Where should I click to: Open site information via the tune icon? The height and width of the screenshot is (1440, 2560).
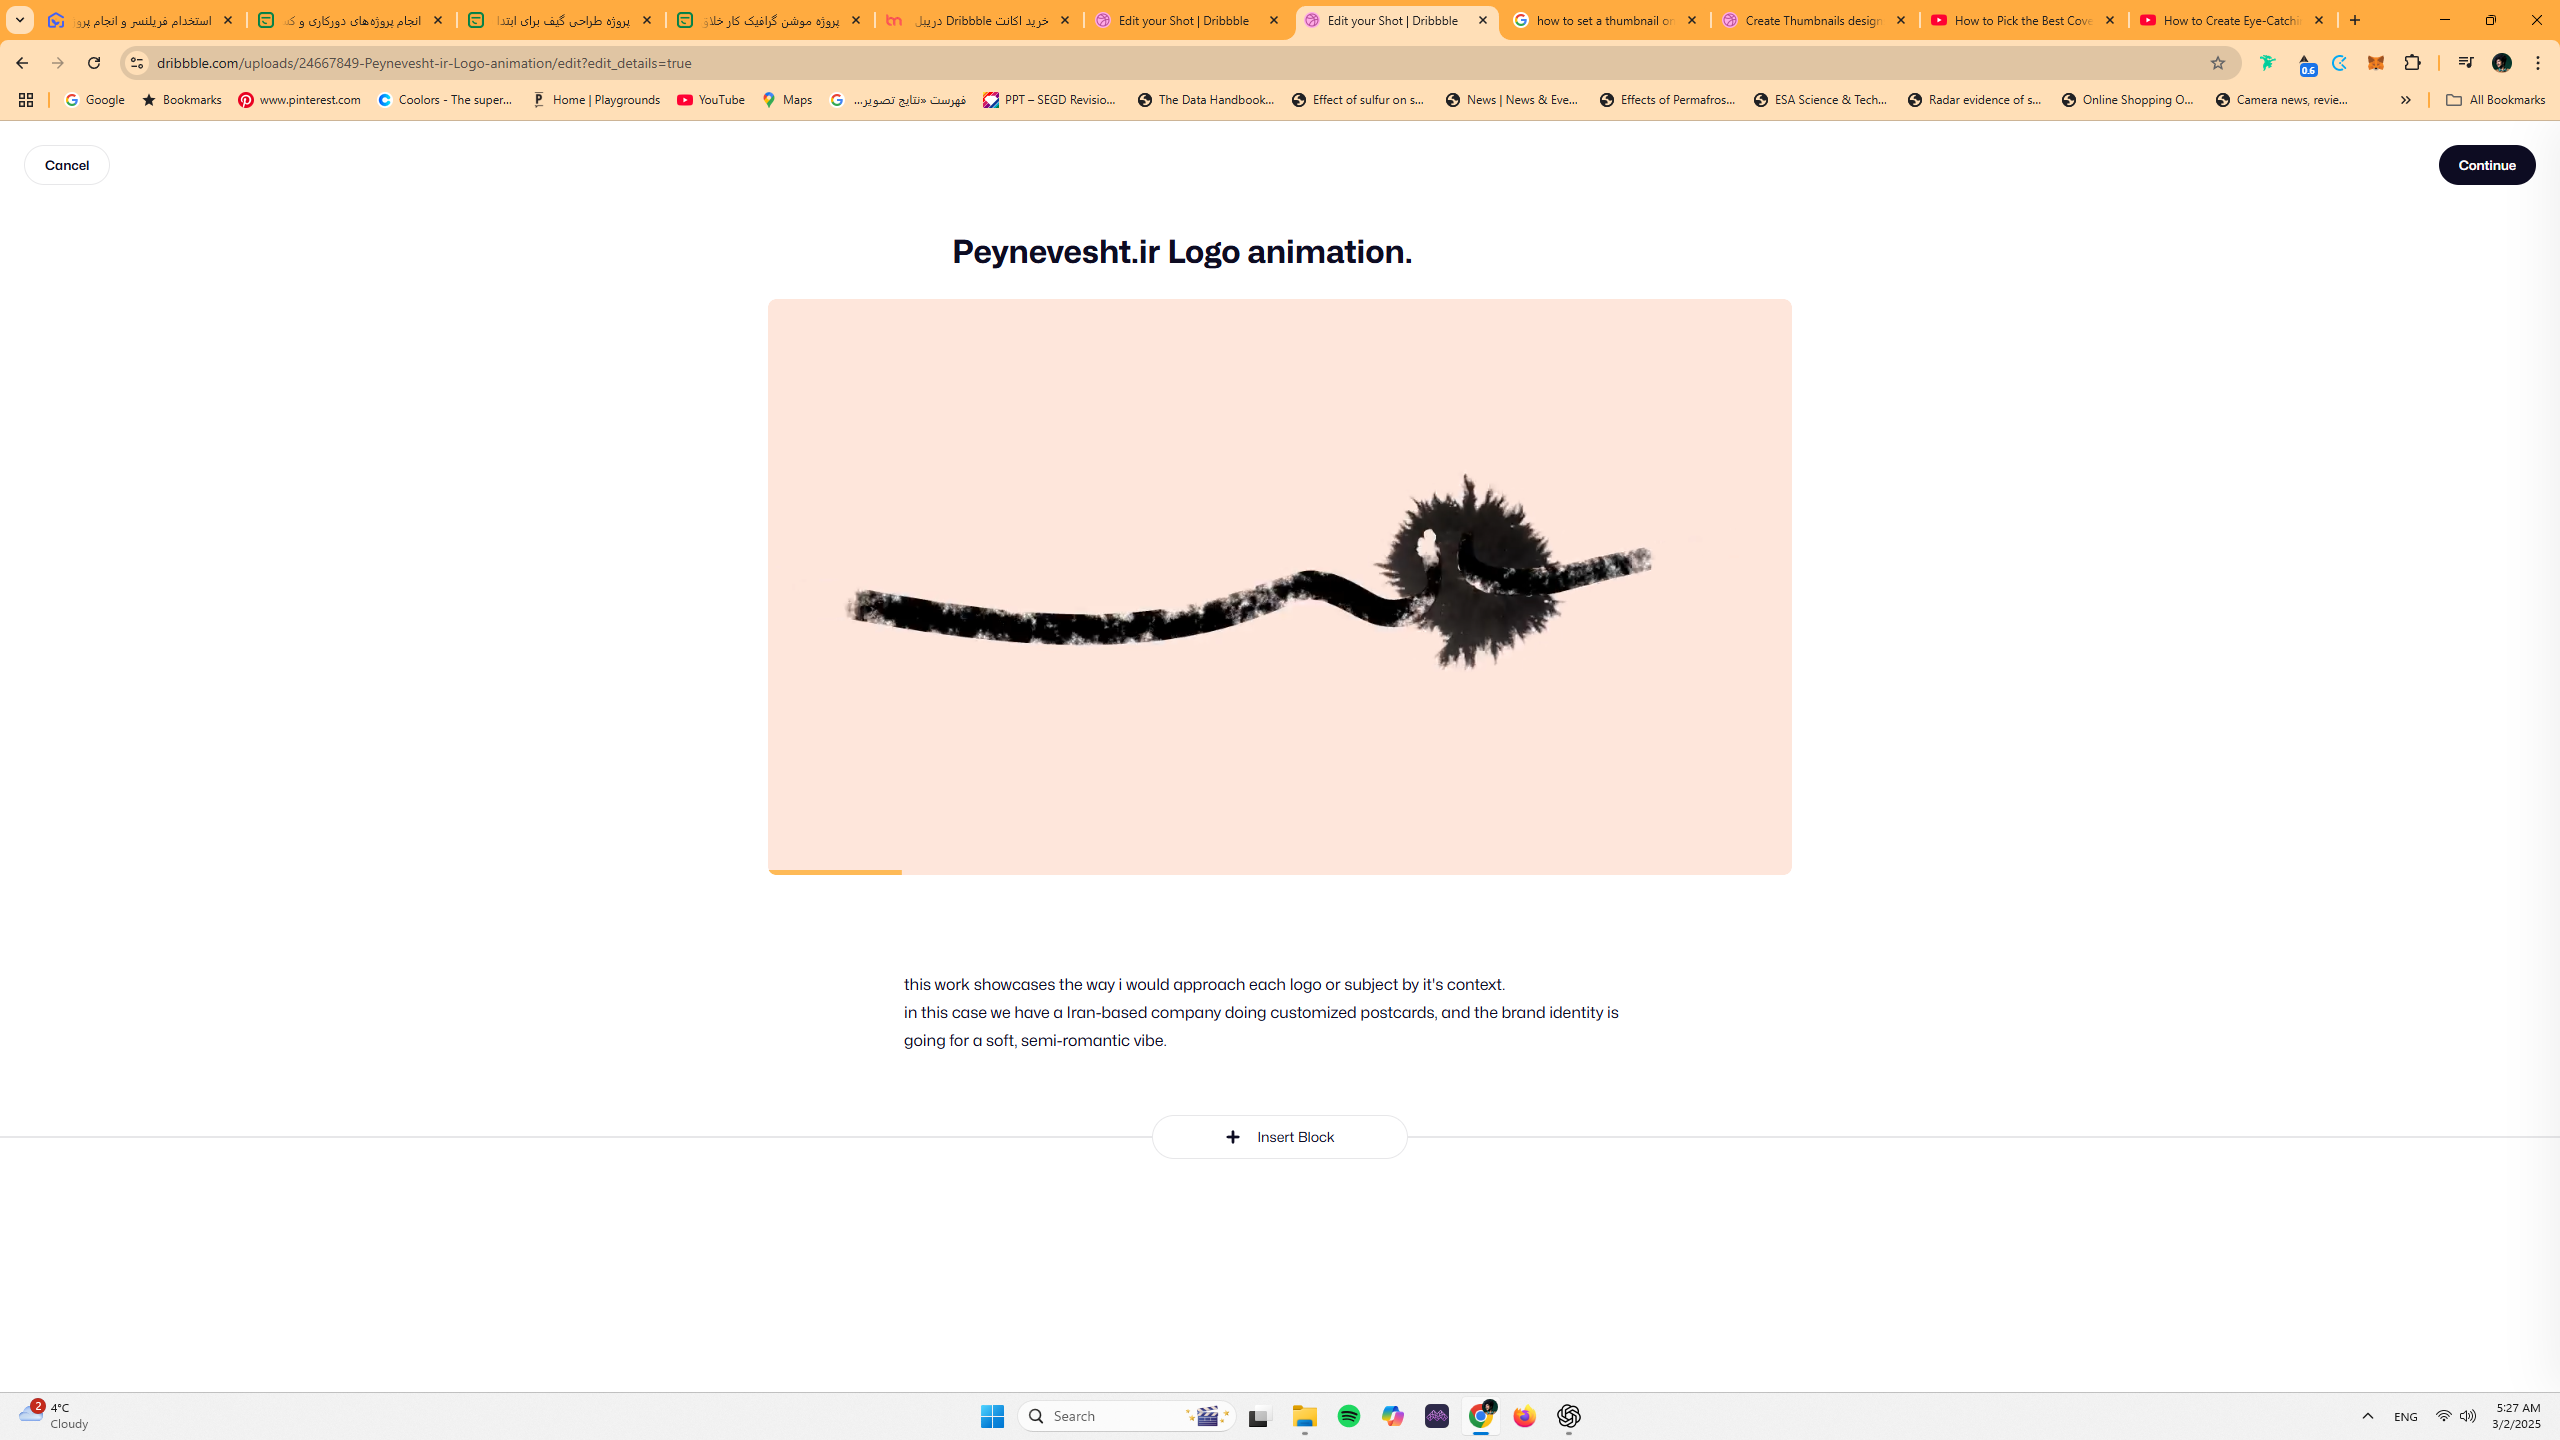point(136,62)
